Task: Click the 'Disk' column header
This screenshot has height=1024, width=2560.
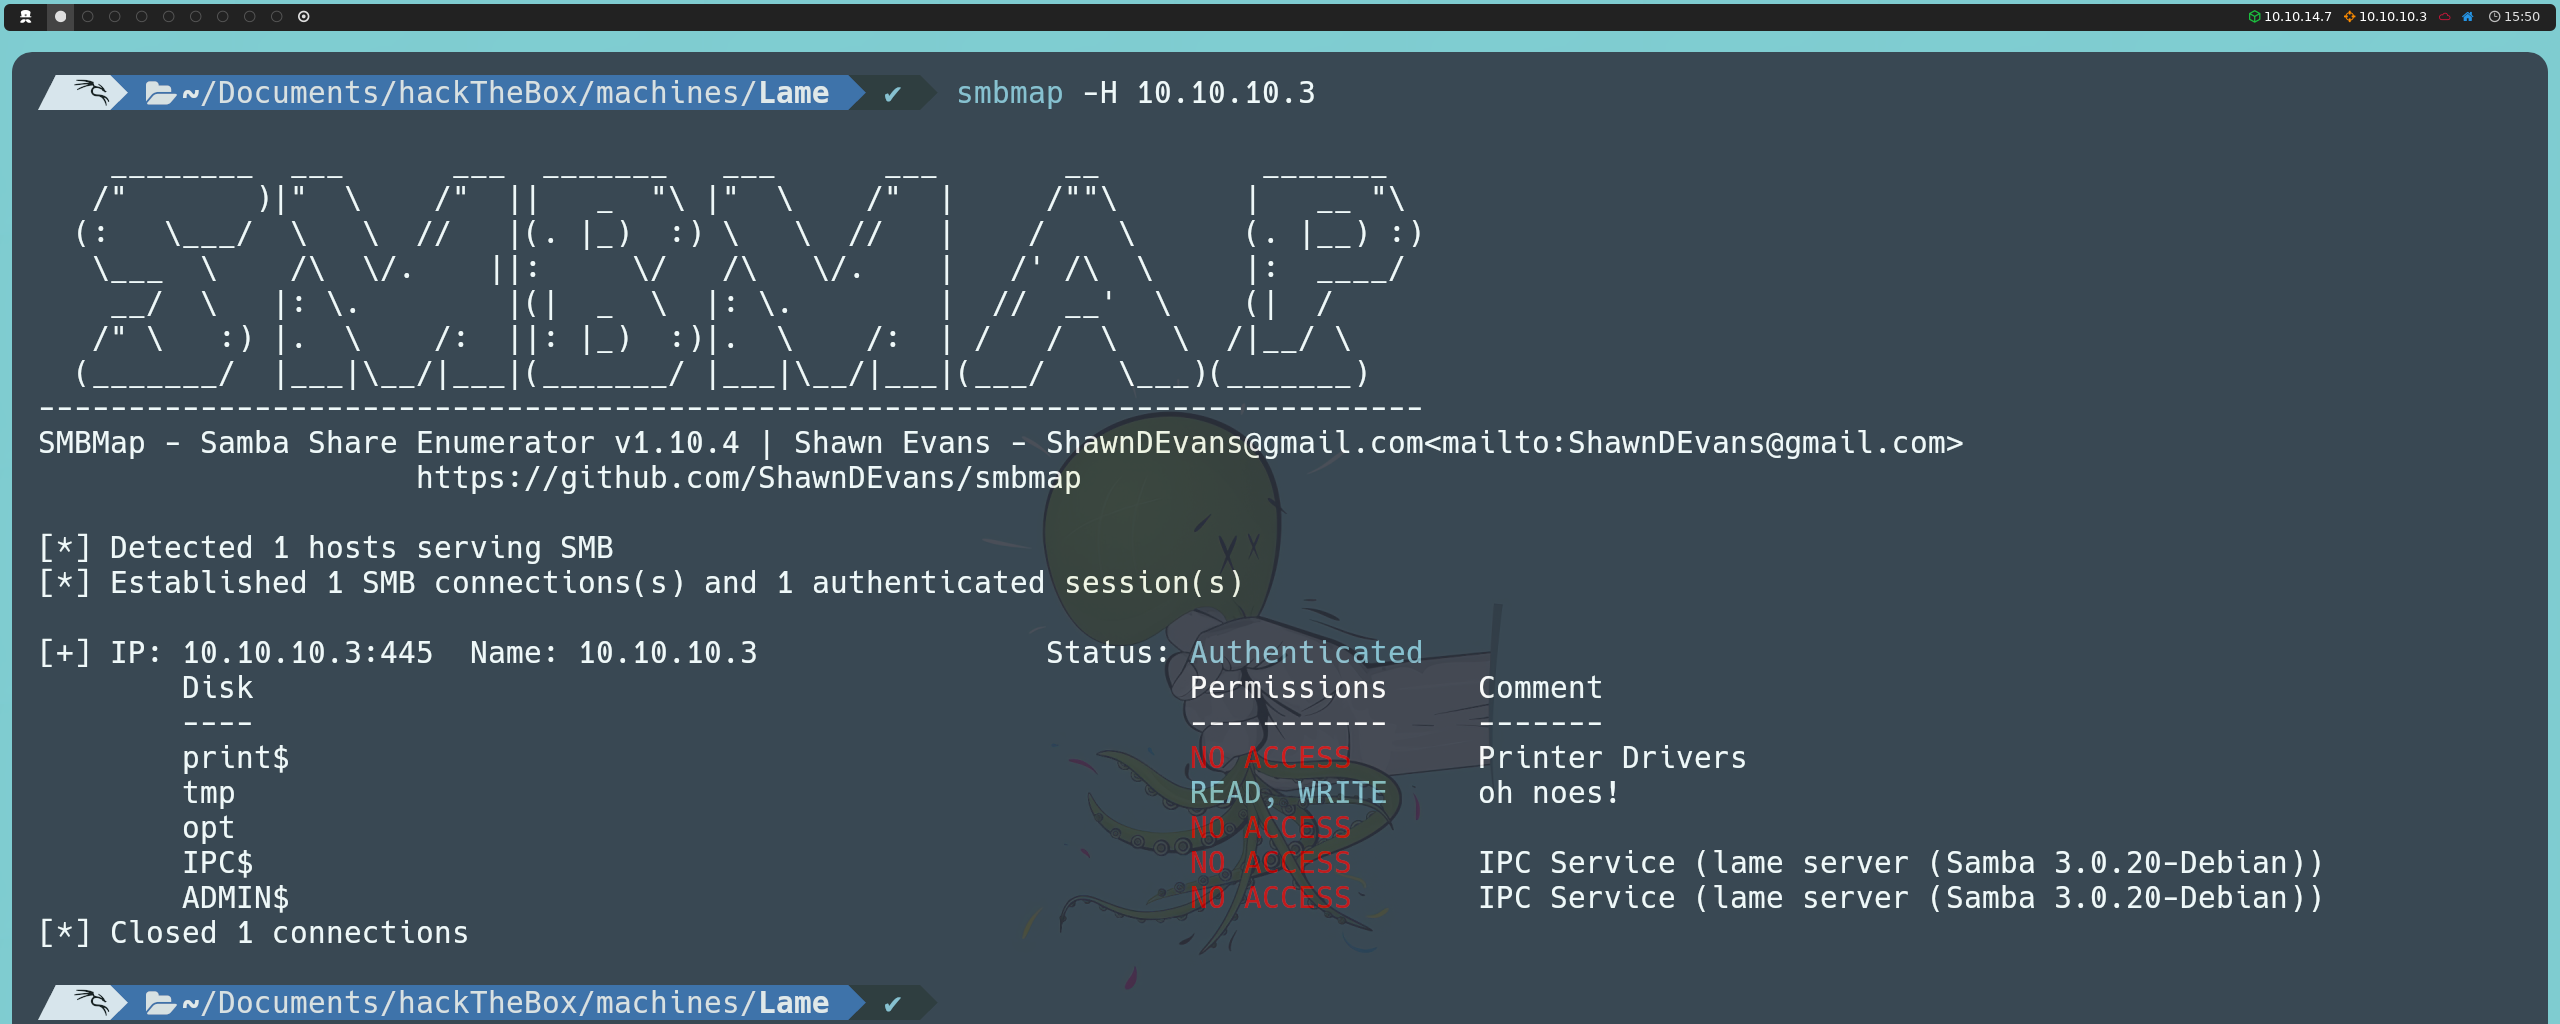Action: coord(218,688)
